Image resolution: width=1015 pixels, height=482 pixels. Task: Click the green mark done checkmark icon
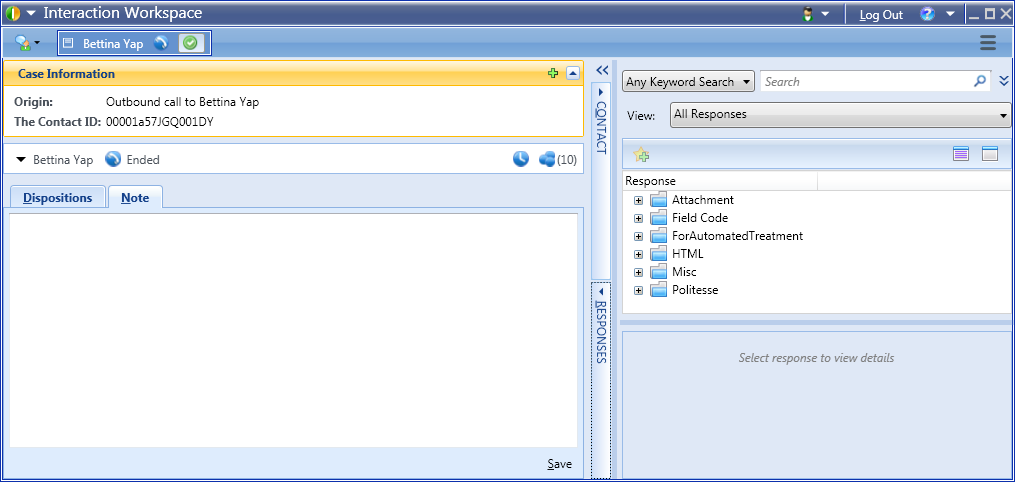point(191,43)
